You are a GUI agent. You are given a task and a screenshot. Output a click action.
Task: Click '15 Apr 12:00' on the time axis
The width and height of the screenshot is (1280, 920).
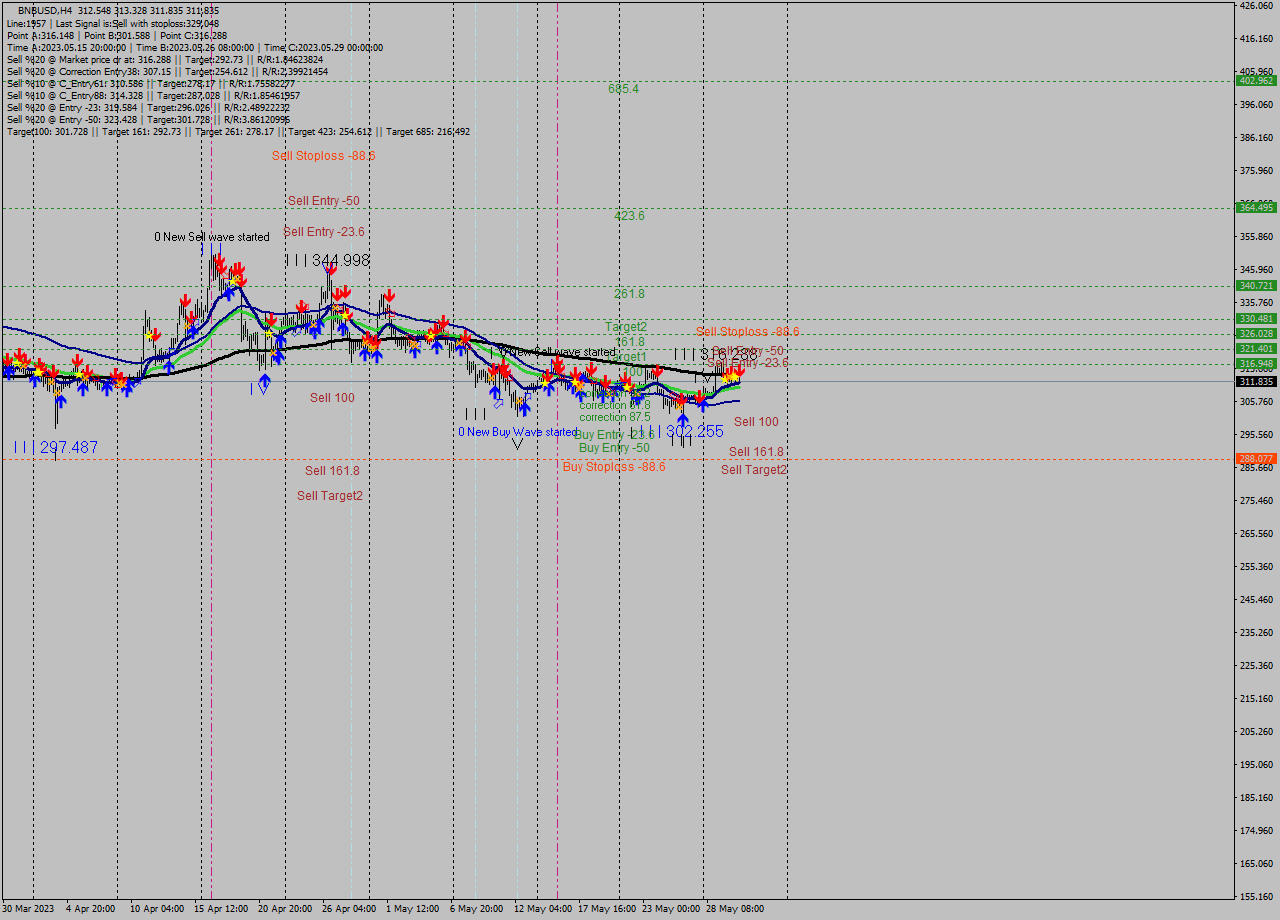(221, 909)
